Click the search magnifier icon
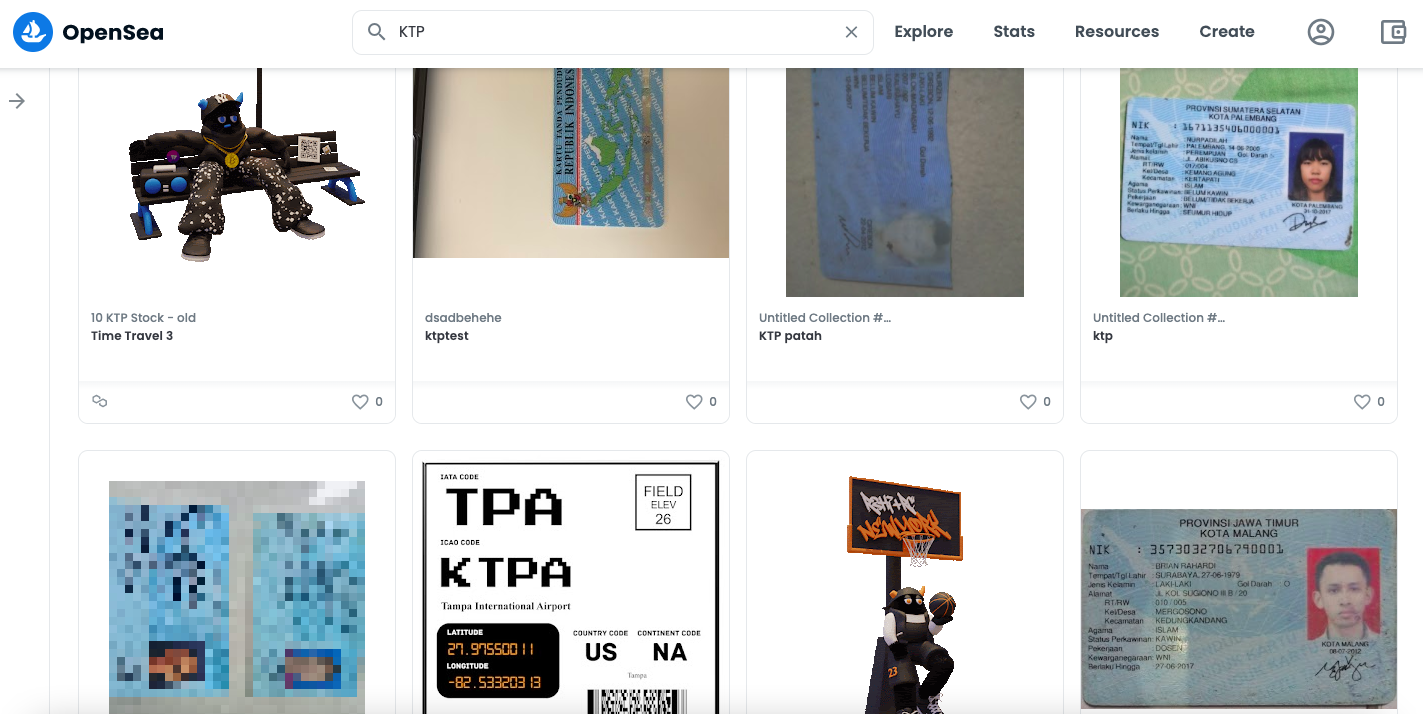This screenshot has width=1423, height=714. coord(376,32)
